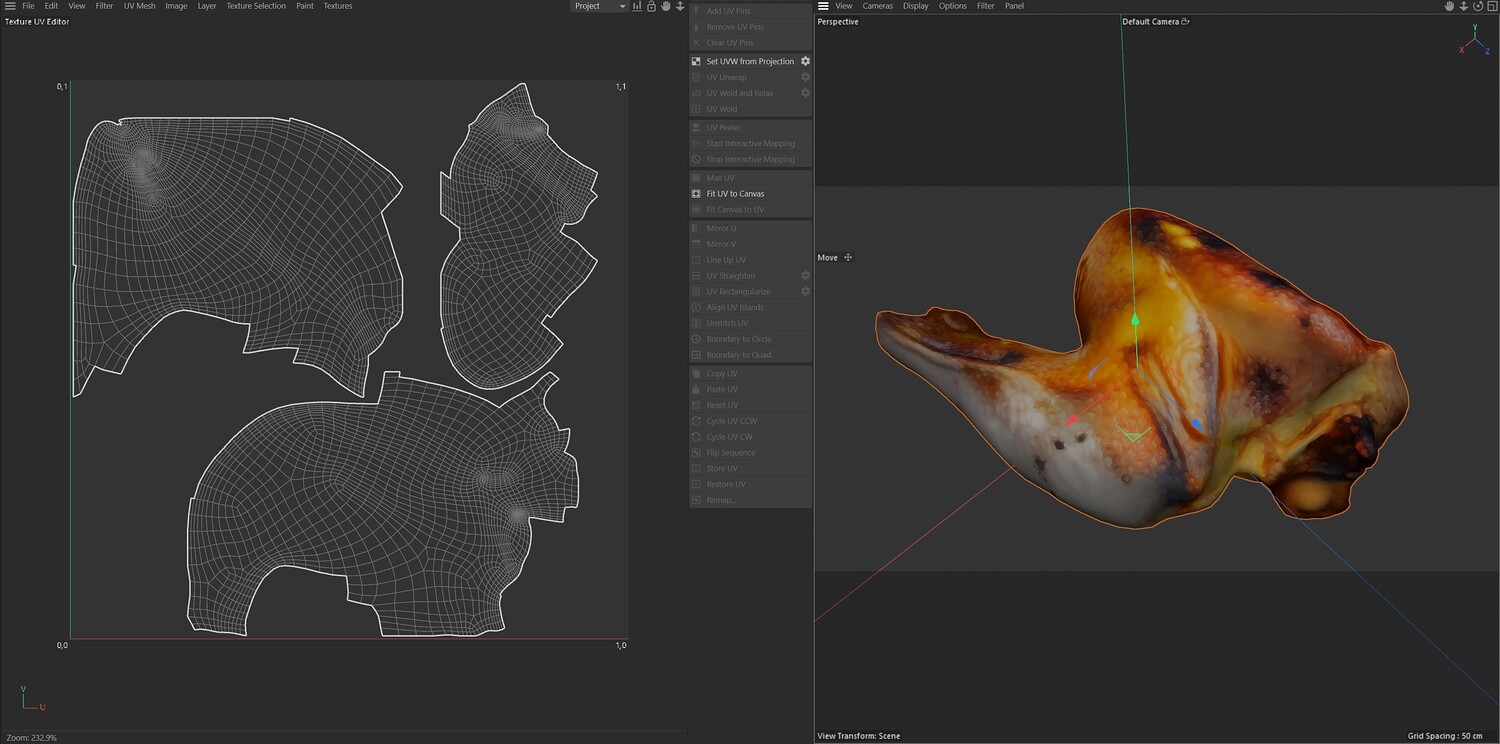Viewport: 1500px width, 744px height.
Task: Click the Default Camera link icon
Action: [x=1186, y=21]
